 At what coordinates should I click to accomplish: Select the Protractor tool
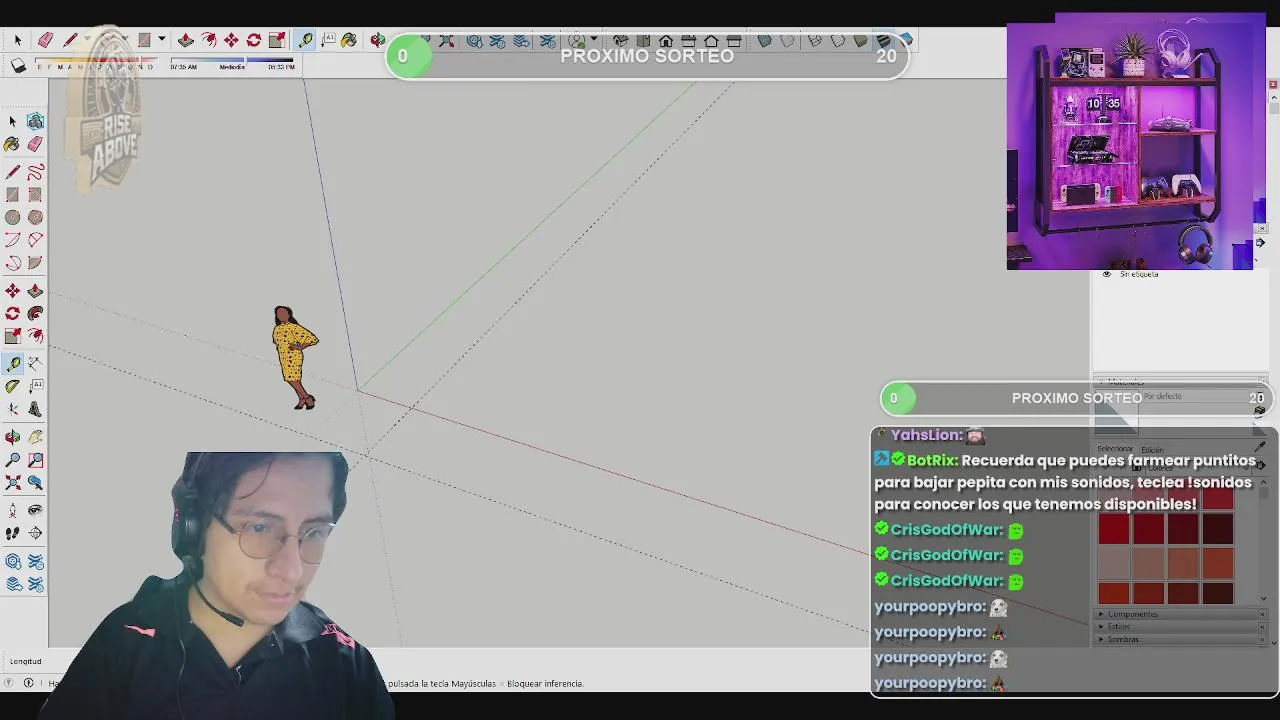pos(13,386)
